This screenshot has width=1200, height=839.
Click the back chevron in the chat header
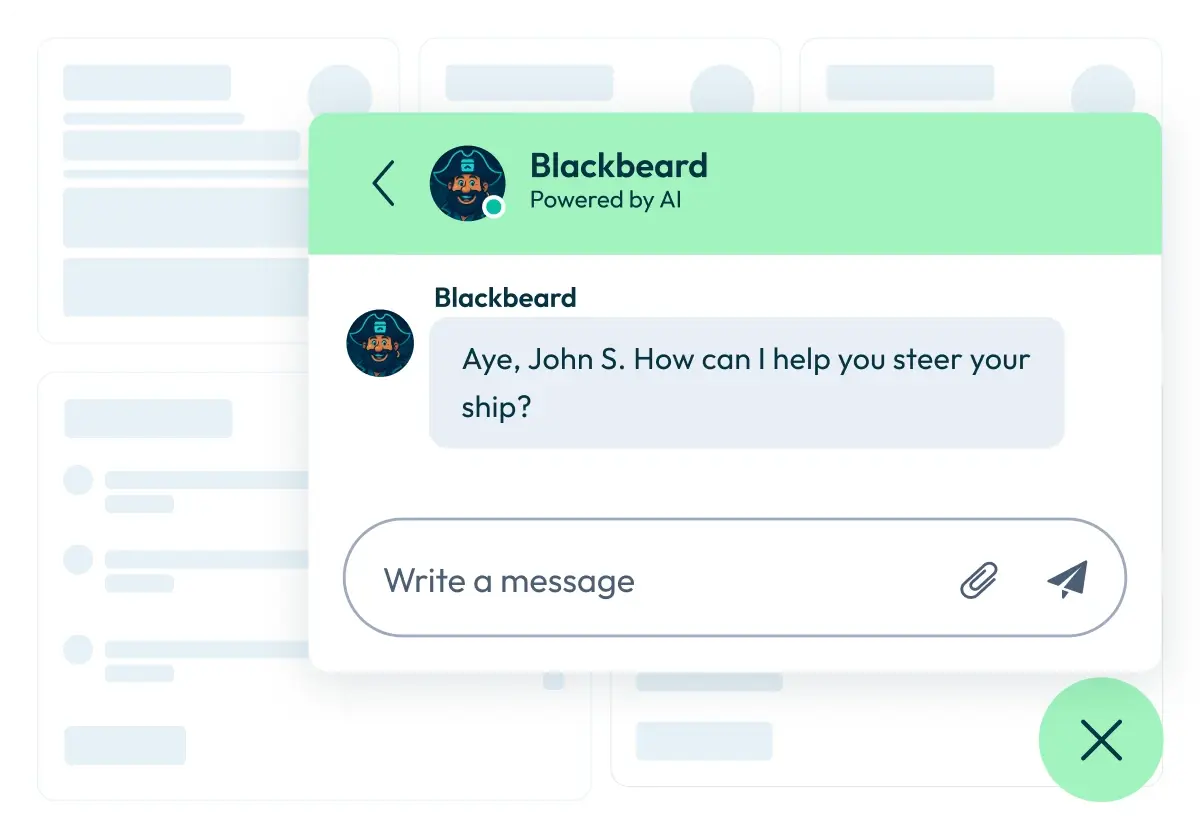pos(384,184)
